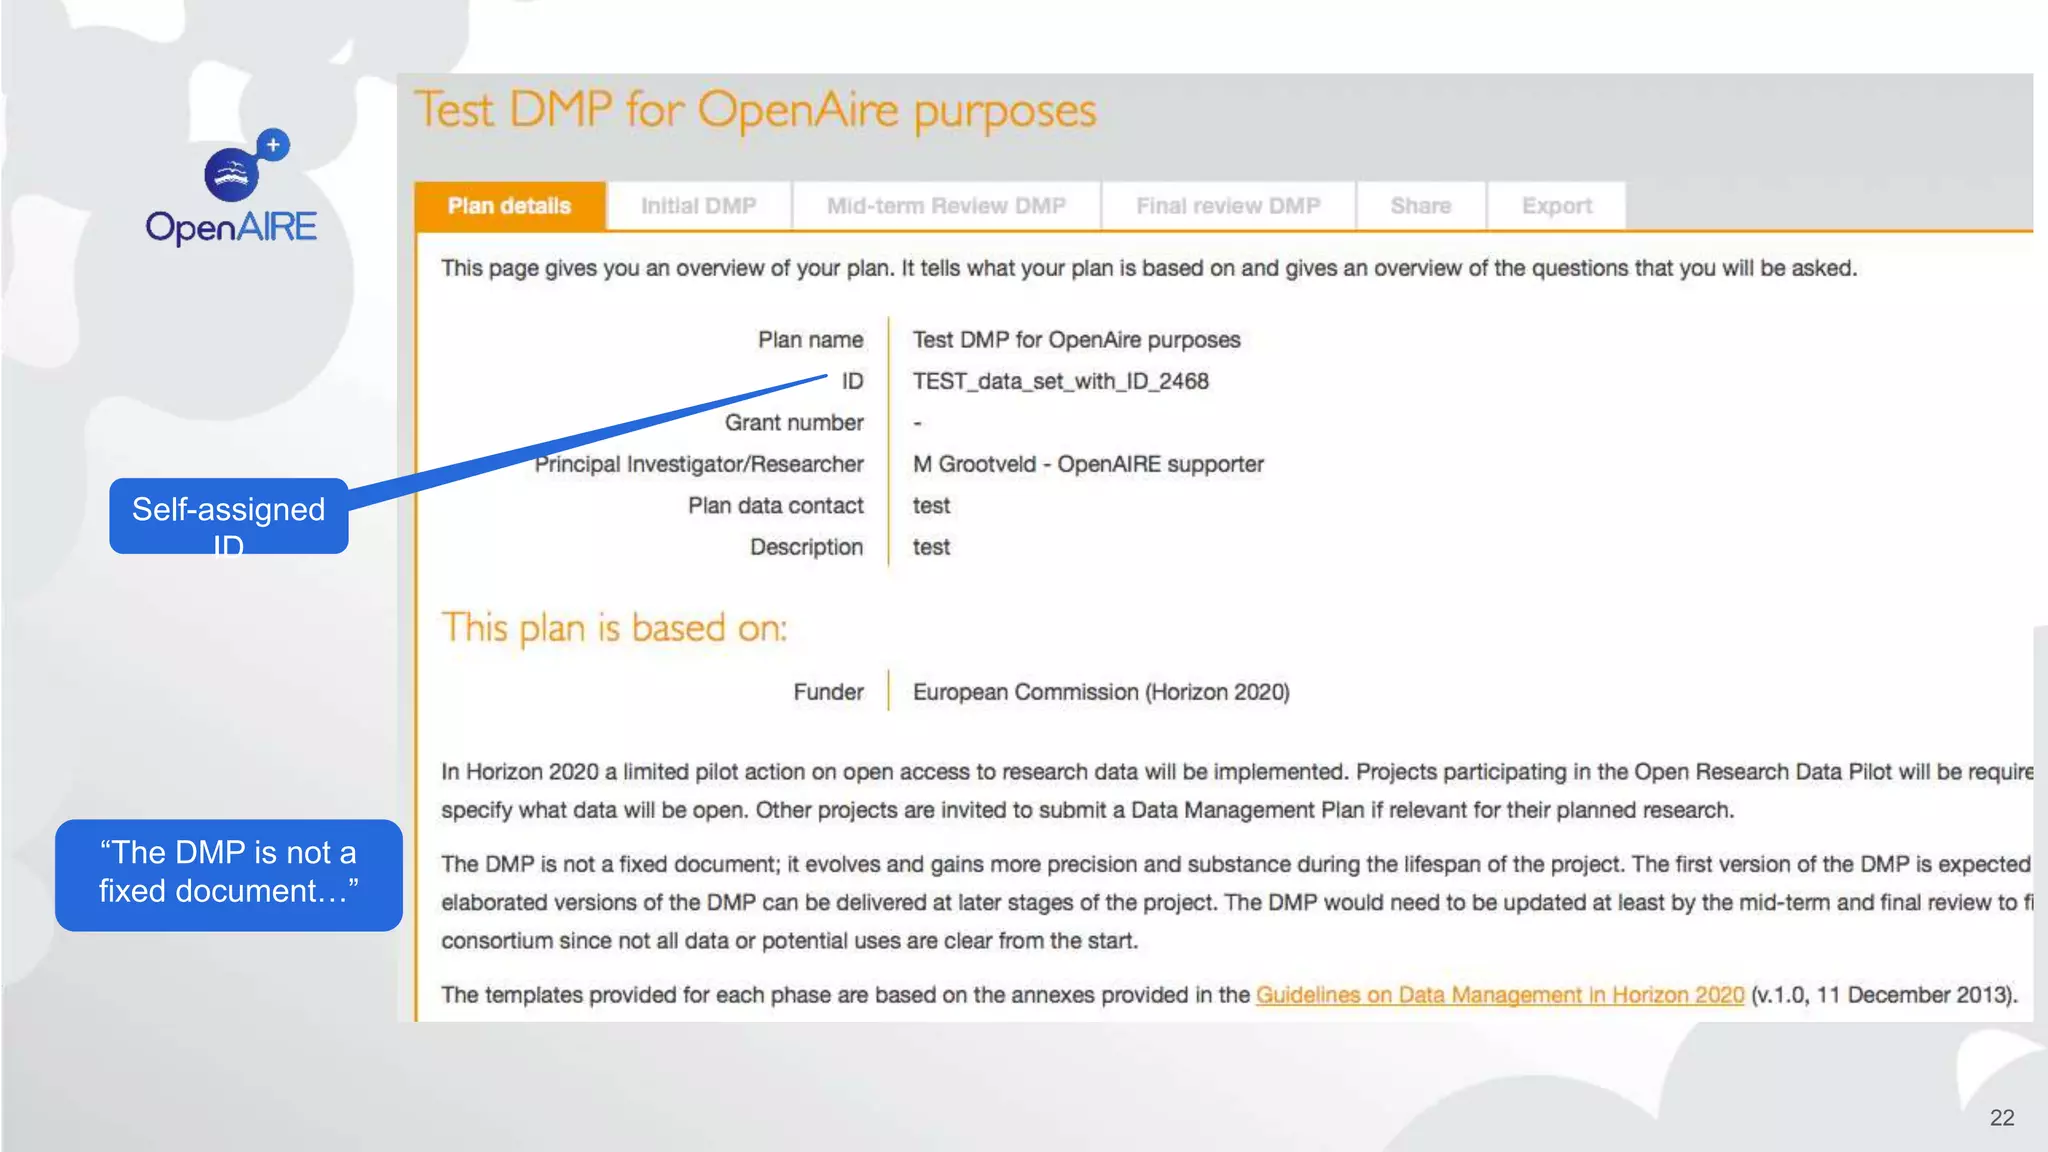Select the M Grootveld - OpenAIRE supporter text

click(x=1088, y=464)
